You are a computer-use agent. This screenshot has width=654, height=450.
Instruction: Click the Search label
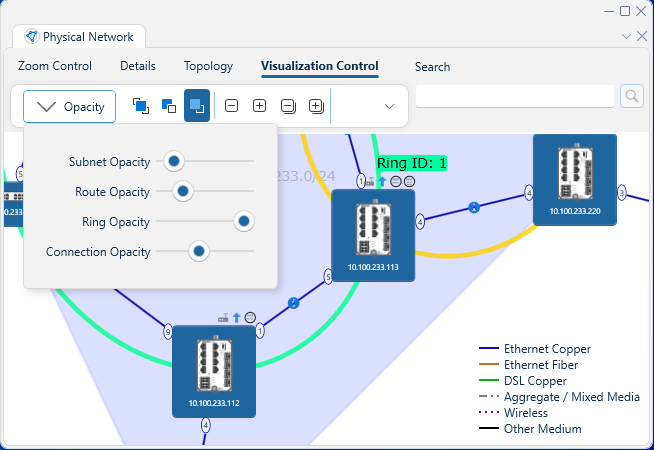(433, 67)
